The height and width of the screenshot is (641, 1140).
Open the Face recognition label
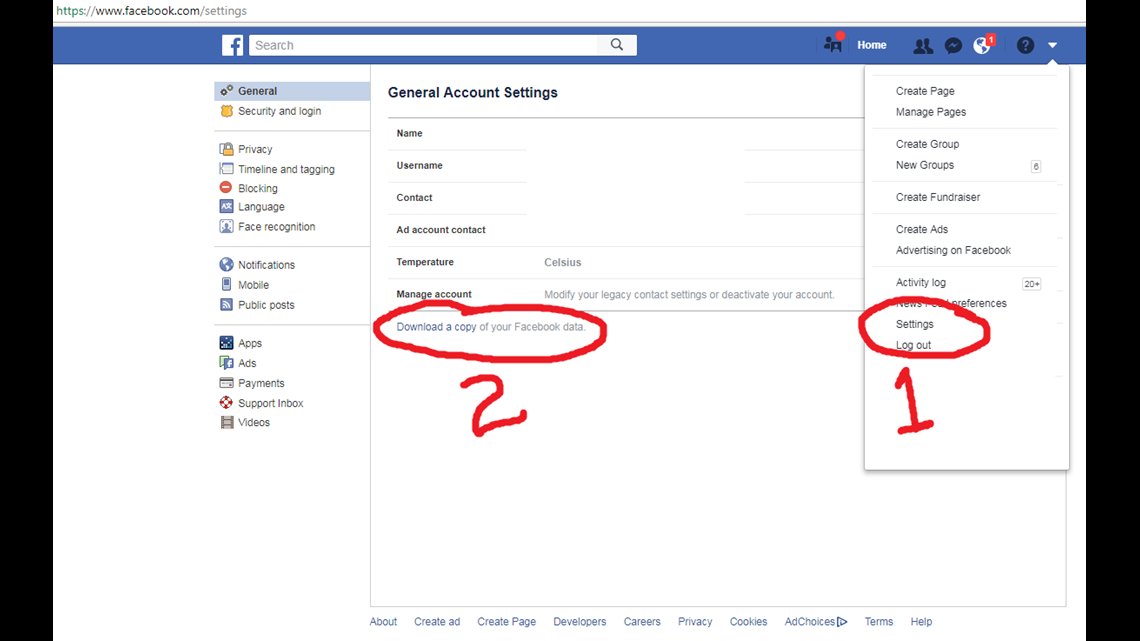(x=276, y=227)
